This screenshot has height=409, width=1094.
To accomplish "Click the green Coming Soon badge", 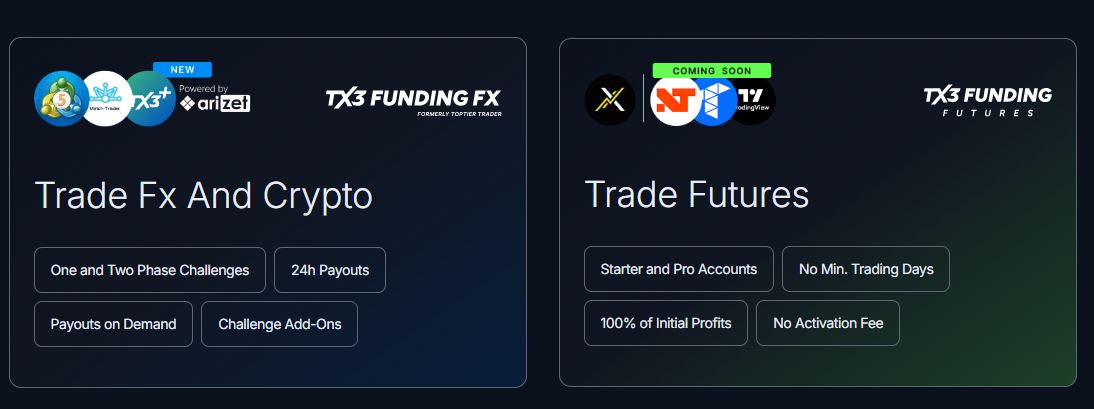I will pyautogui.click(x=712, y=71).
